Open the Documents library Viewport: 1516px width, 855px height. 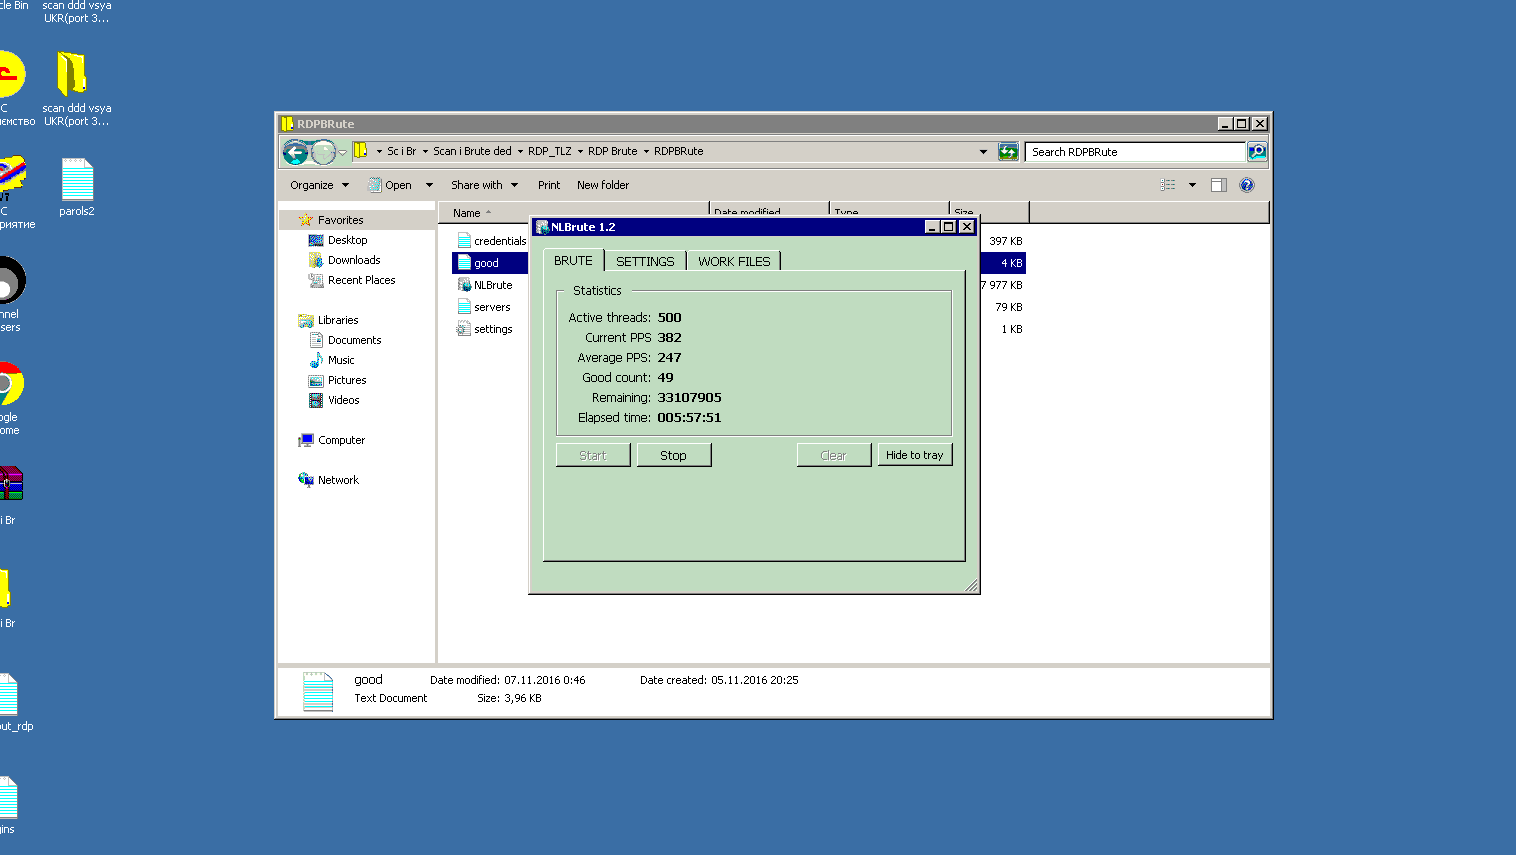(x=354, y=340)
